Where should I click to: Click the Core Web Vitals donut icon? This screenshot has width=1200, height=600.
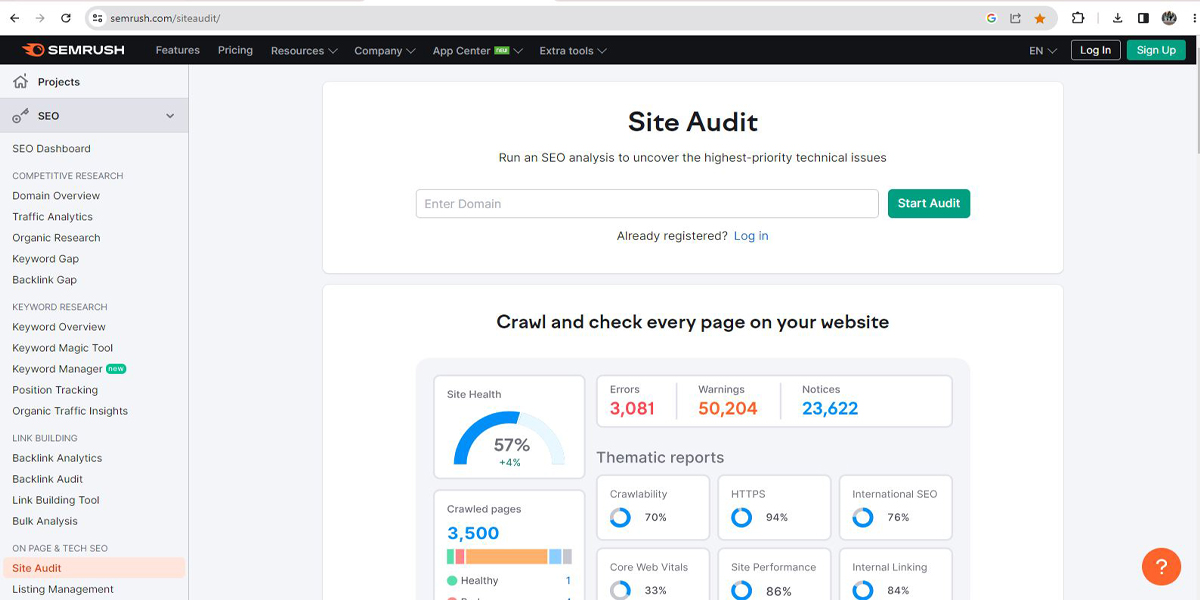point(620,590)
